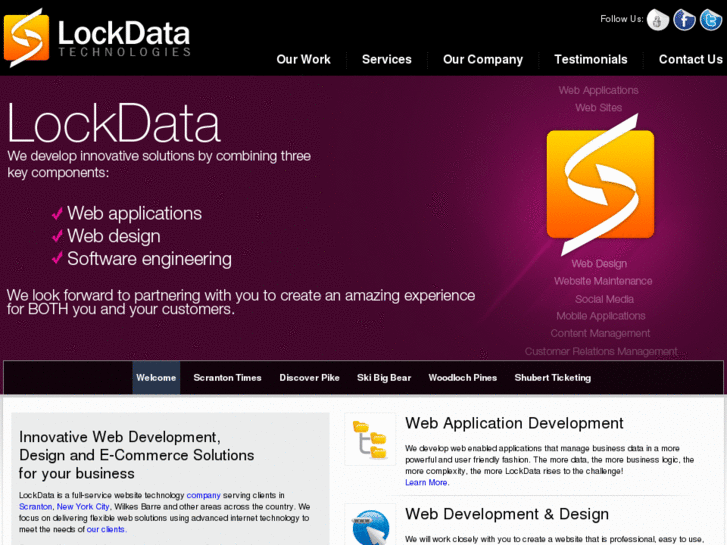Click the Social Media tag text
Image resolution: width=727 pixels, height=545 pixels.
[604, 299]
